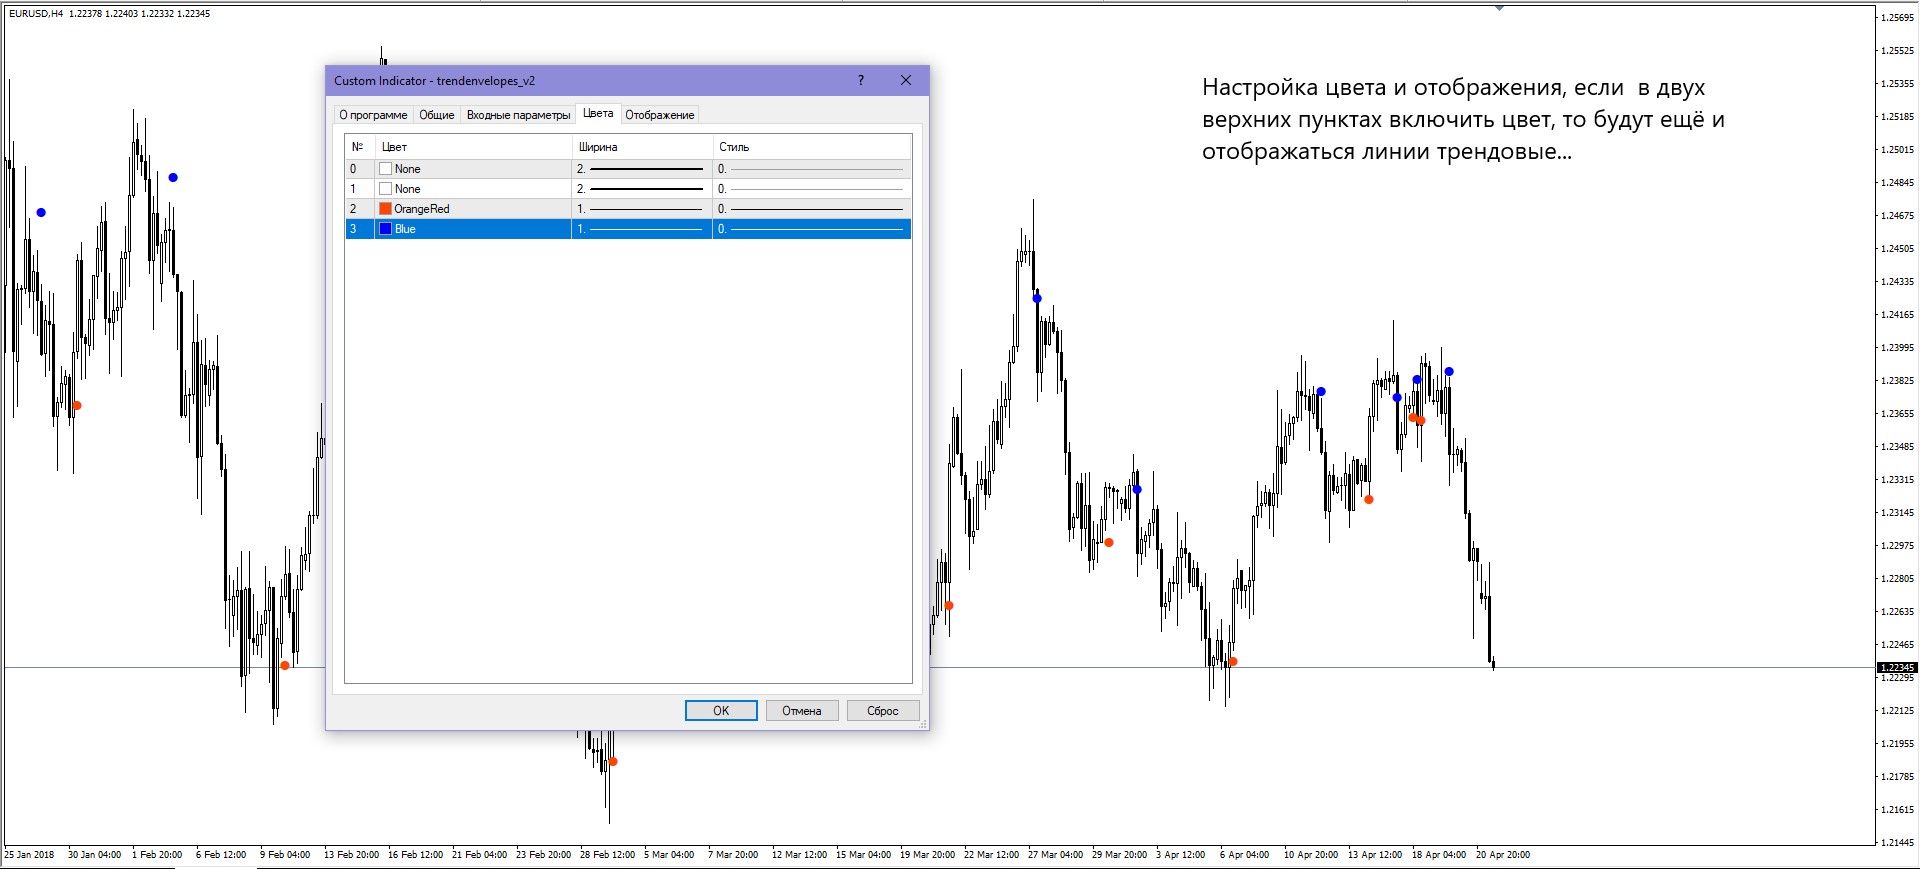The width and height of the screenshot is (1921, 869).
Task: Click the current price label 1.22345
Action: (1897, 667)
